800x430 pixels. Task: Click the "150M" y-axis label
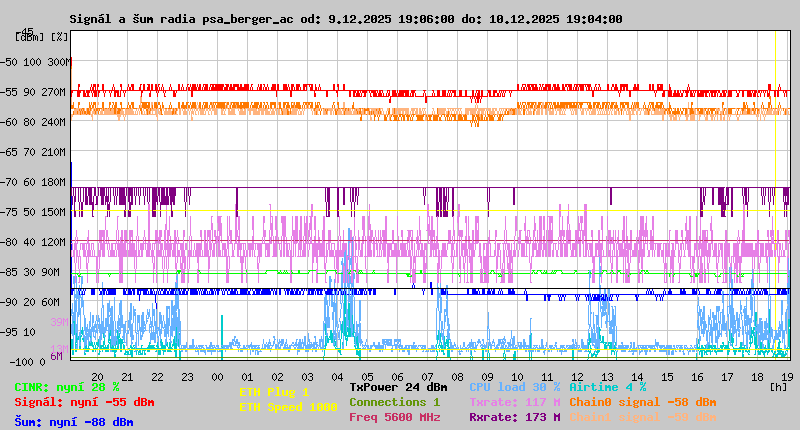pyautogui.click(x=54, y=212)
